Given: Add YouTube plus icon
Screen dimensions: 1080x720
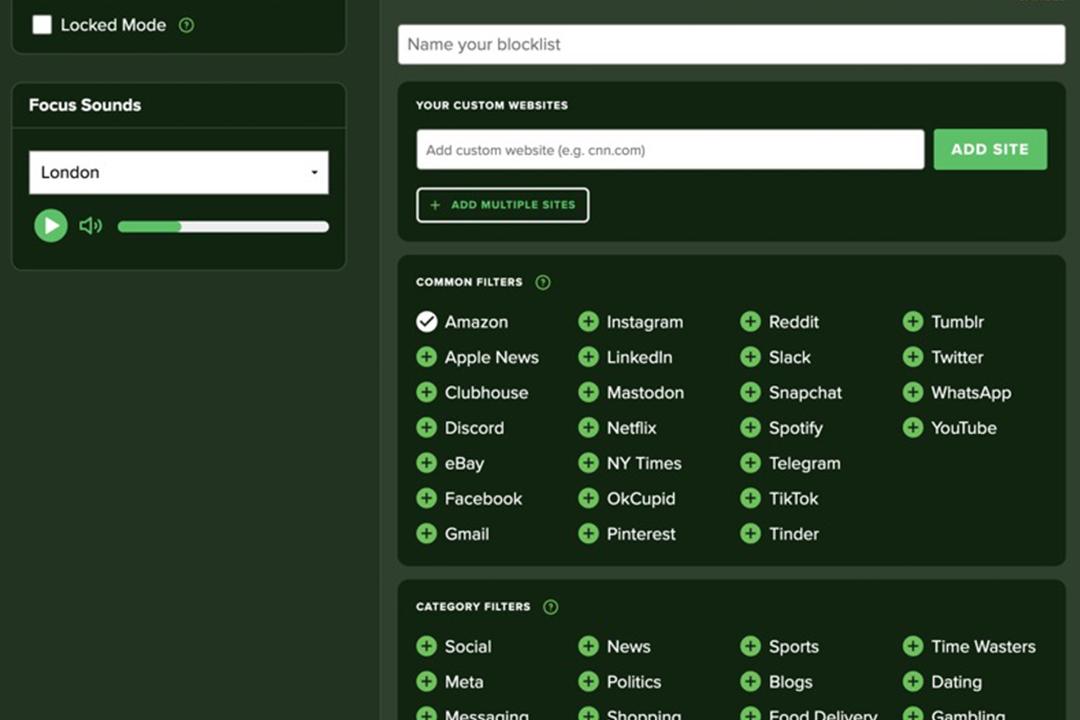Looking at the screenshot, I should pyautogui.click(x=913, y=428).
